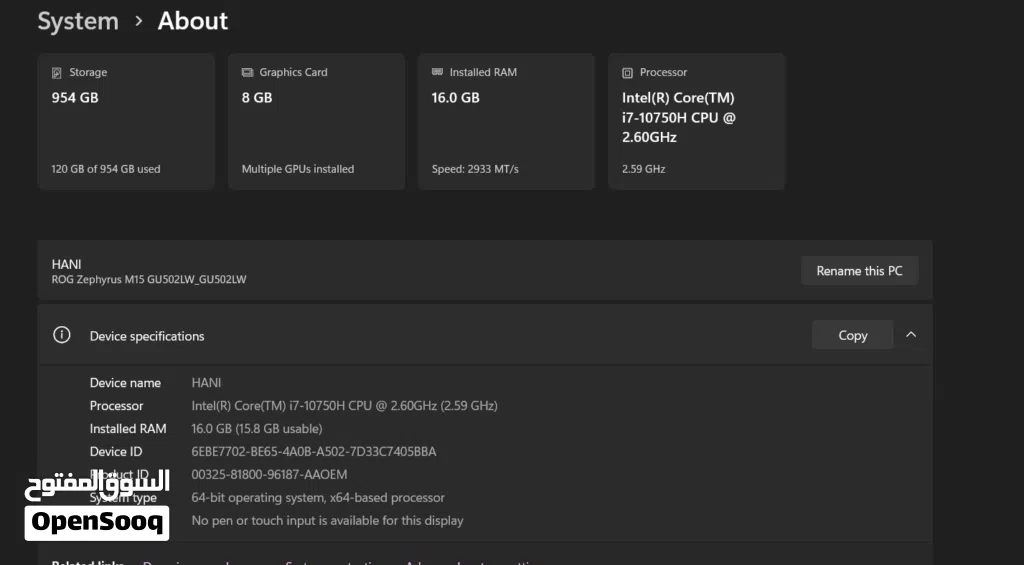Click the ROG Zephyrus M15 model name text
This screenshot has width=1024, height=565.
[x=149, y=280]
